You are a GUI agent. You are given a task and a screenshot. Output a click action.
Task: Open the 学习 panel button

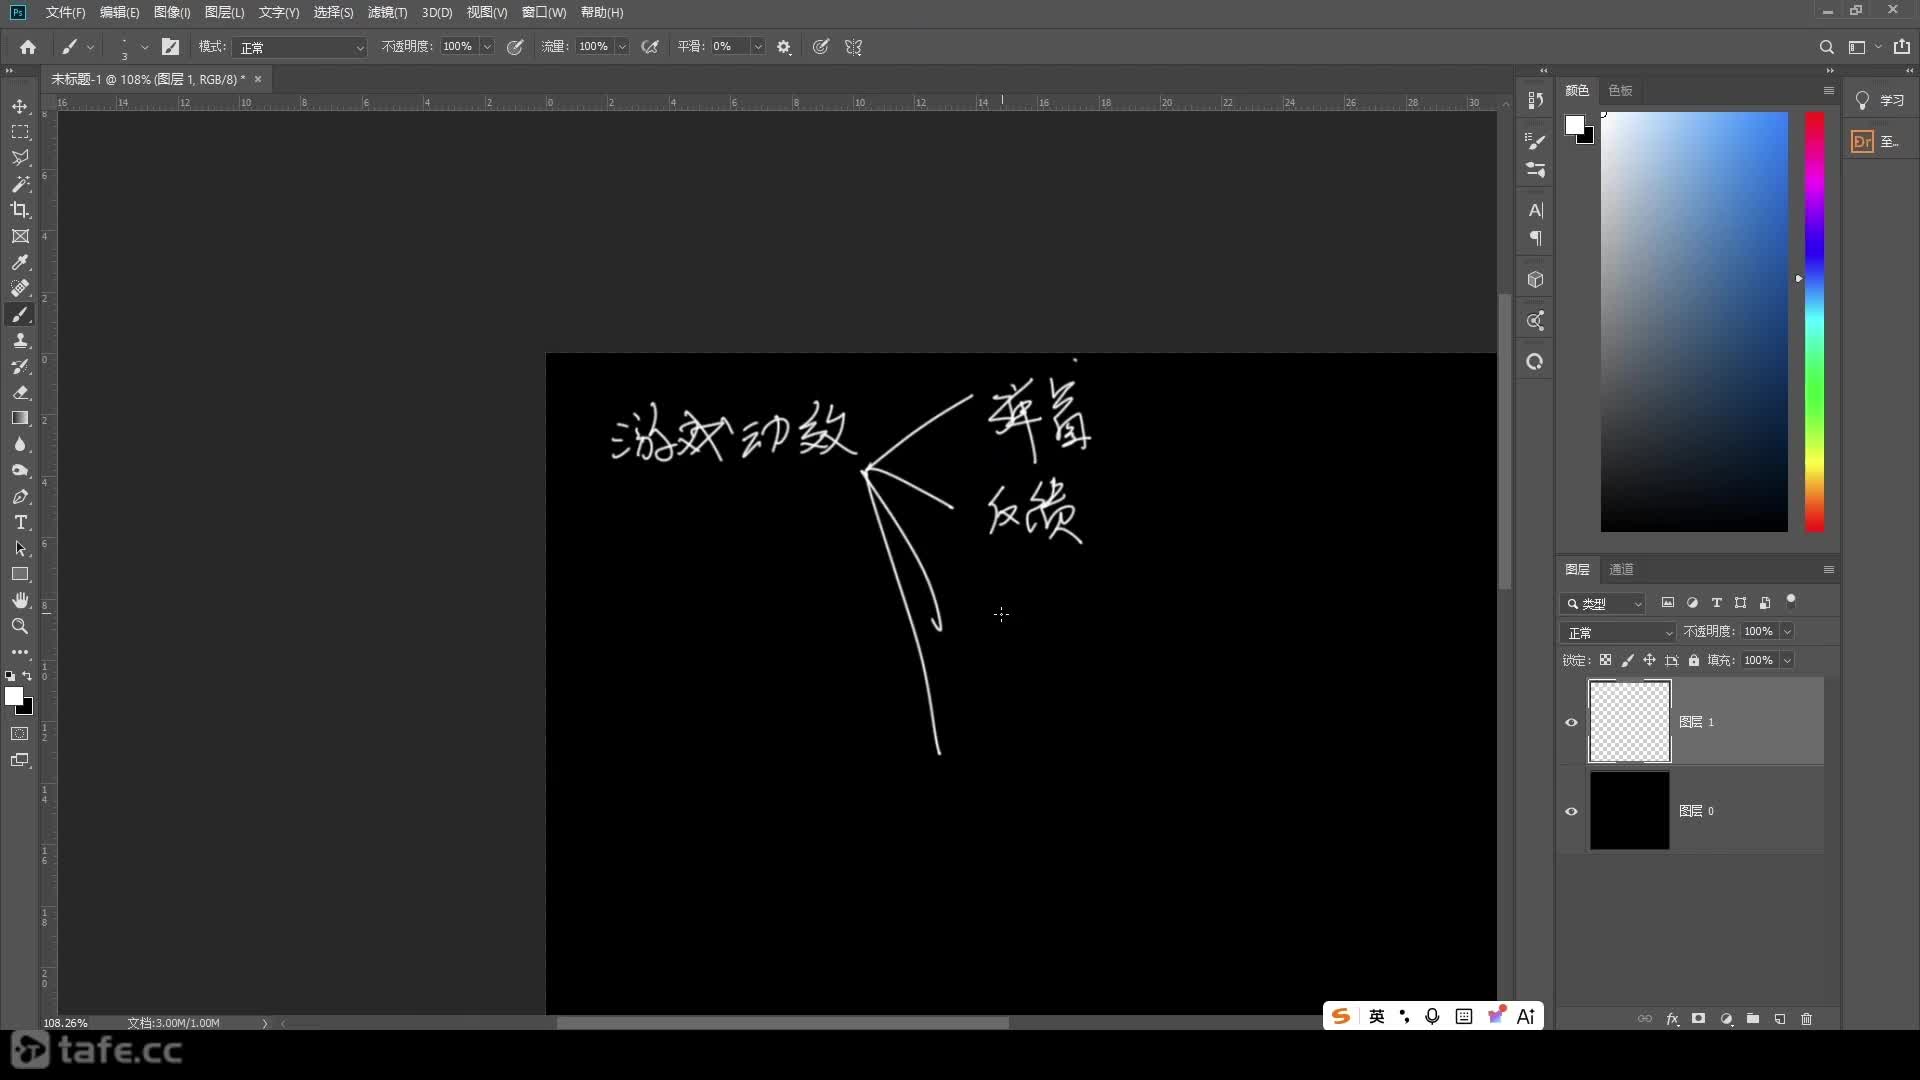(x=1881, y=100)
